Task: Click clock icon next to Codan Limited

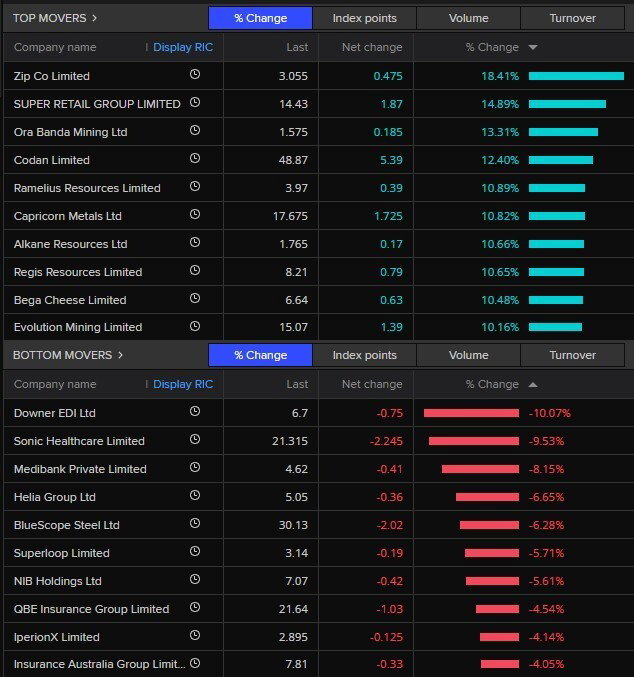Action: (x=195, y=158)
